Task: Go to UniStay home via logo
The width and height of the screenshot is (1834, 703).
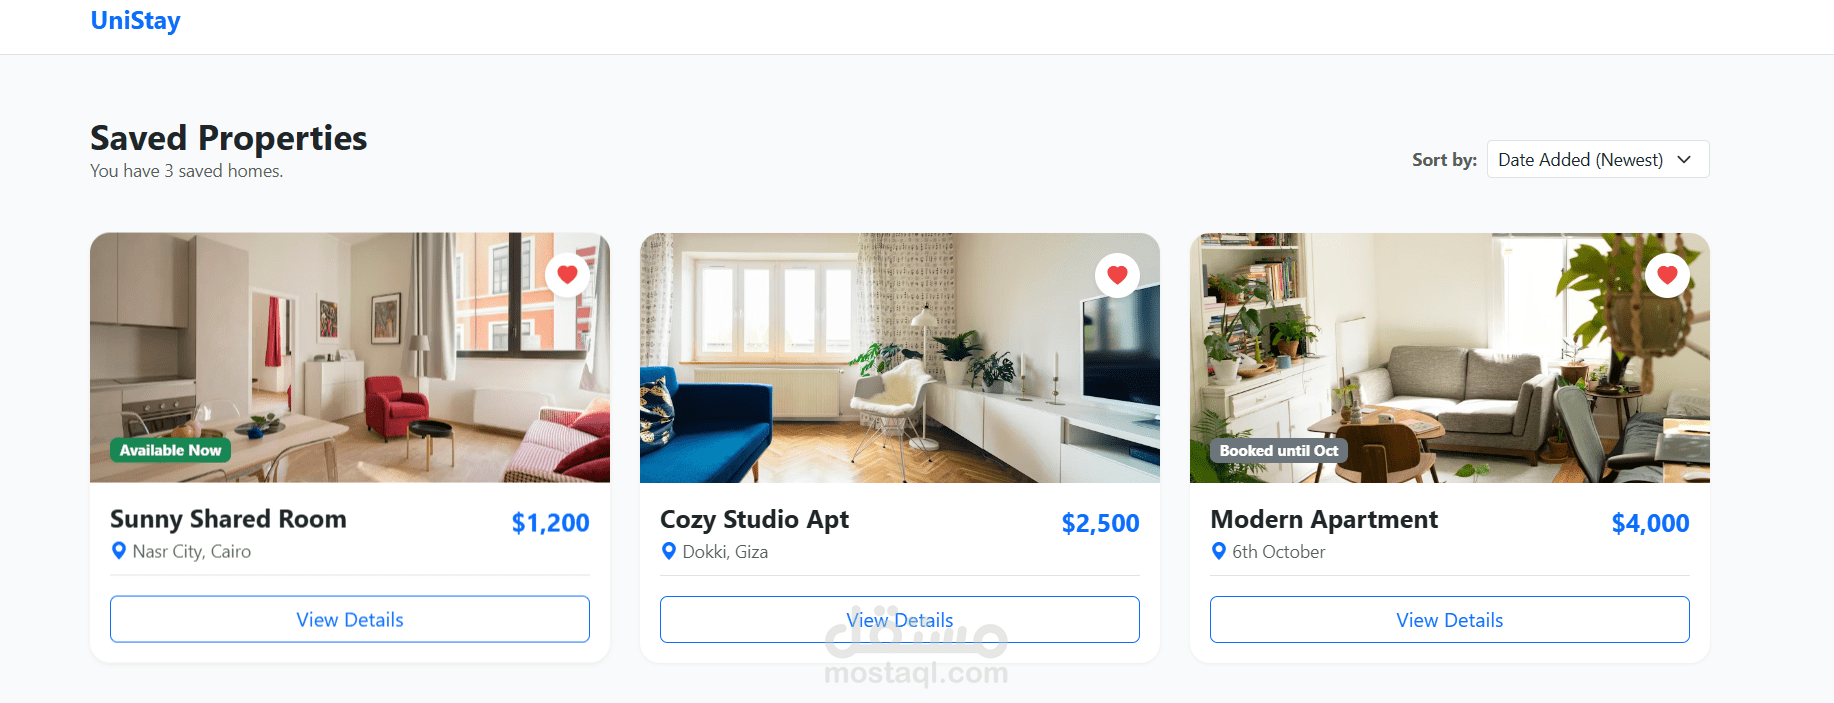Action: point(135,21)
